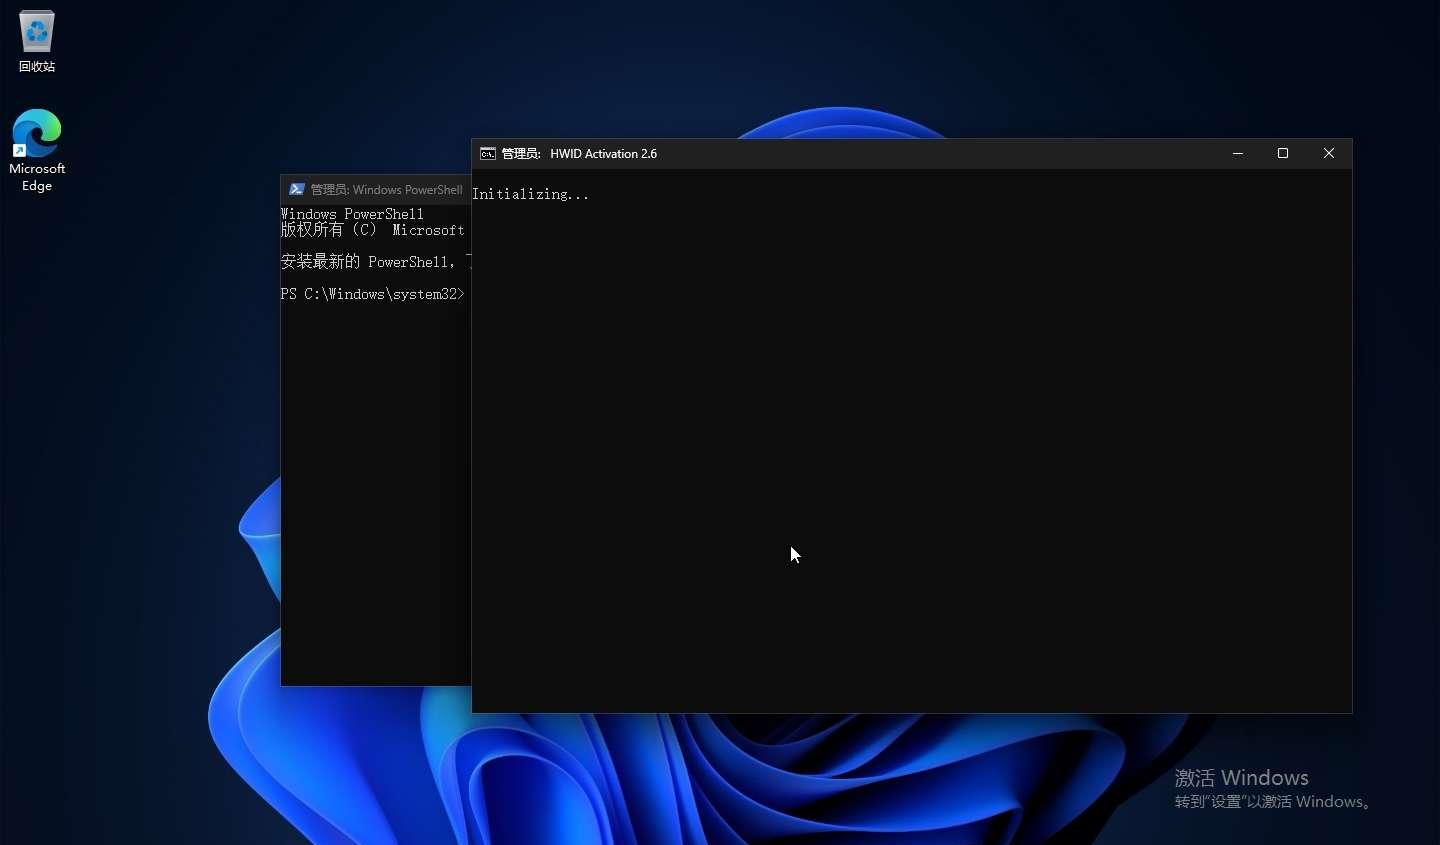Viewport: 1440px width, 845px height.
Task: Maximize the HWID Activation 2.6 window
Action: coord(1283,154)
